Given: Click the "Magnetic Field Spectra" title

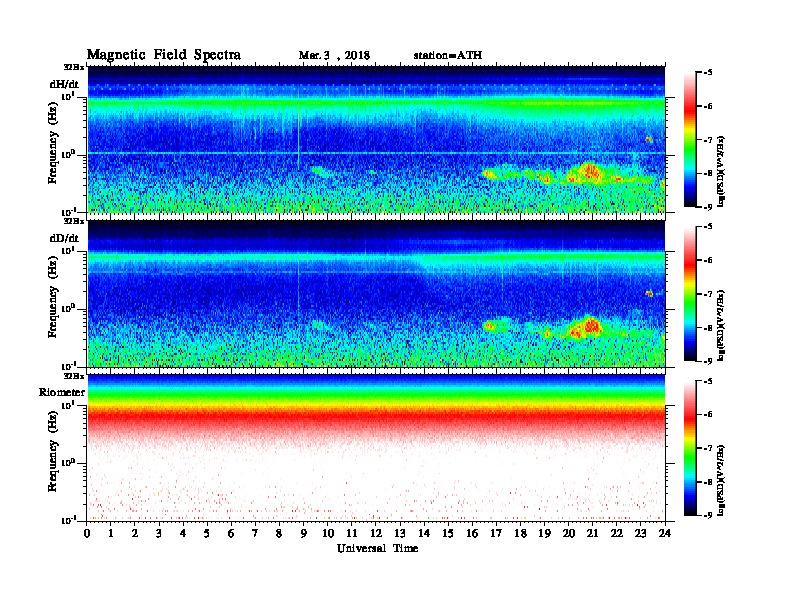Looking at the screenshot, I should [x=164, y=55].
